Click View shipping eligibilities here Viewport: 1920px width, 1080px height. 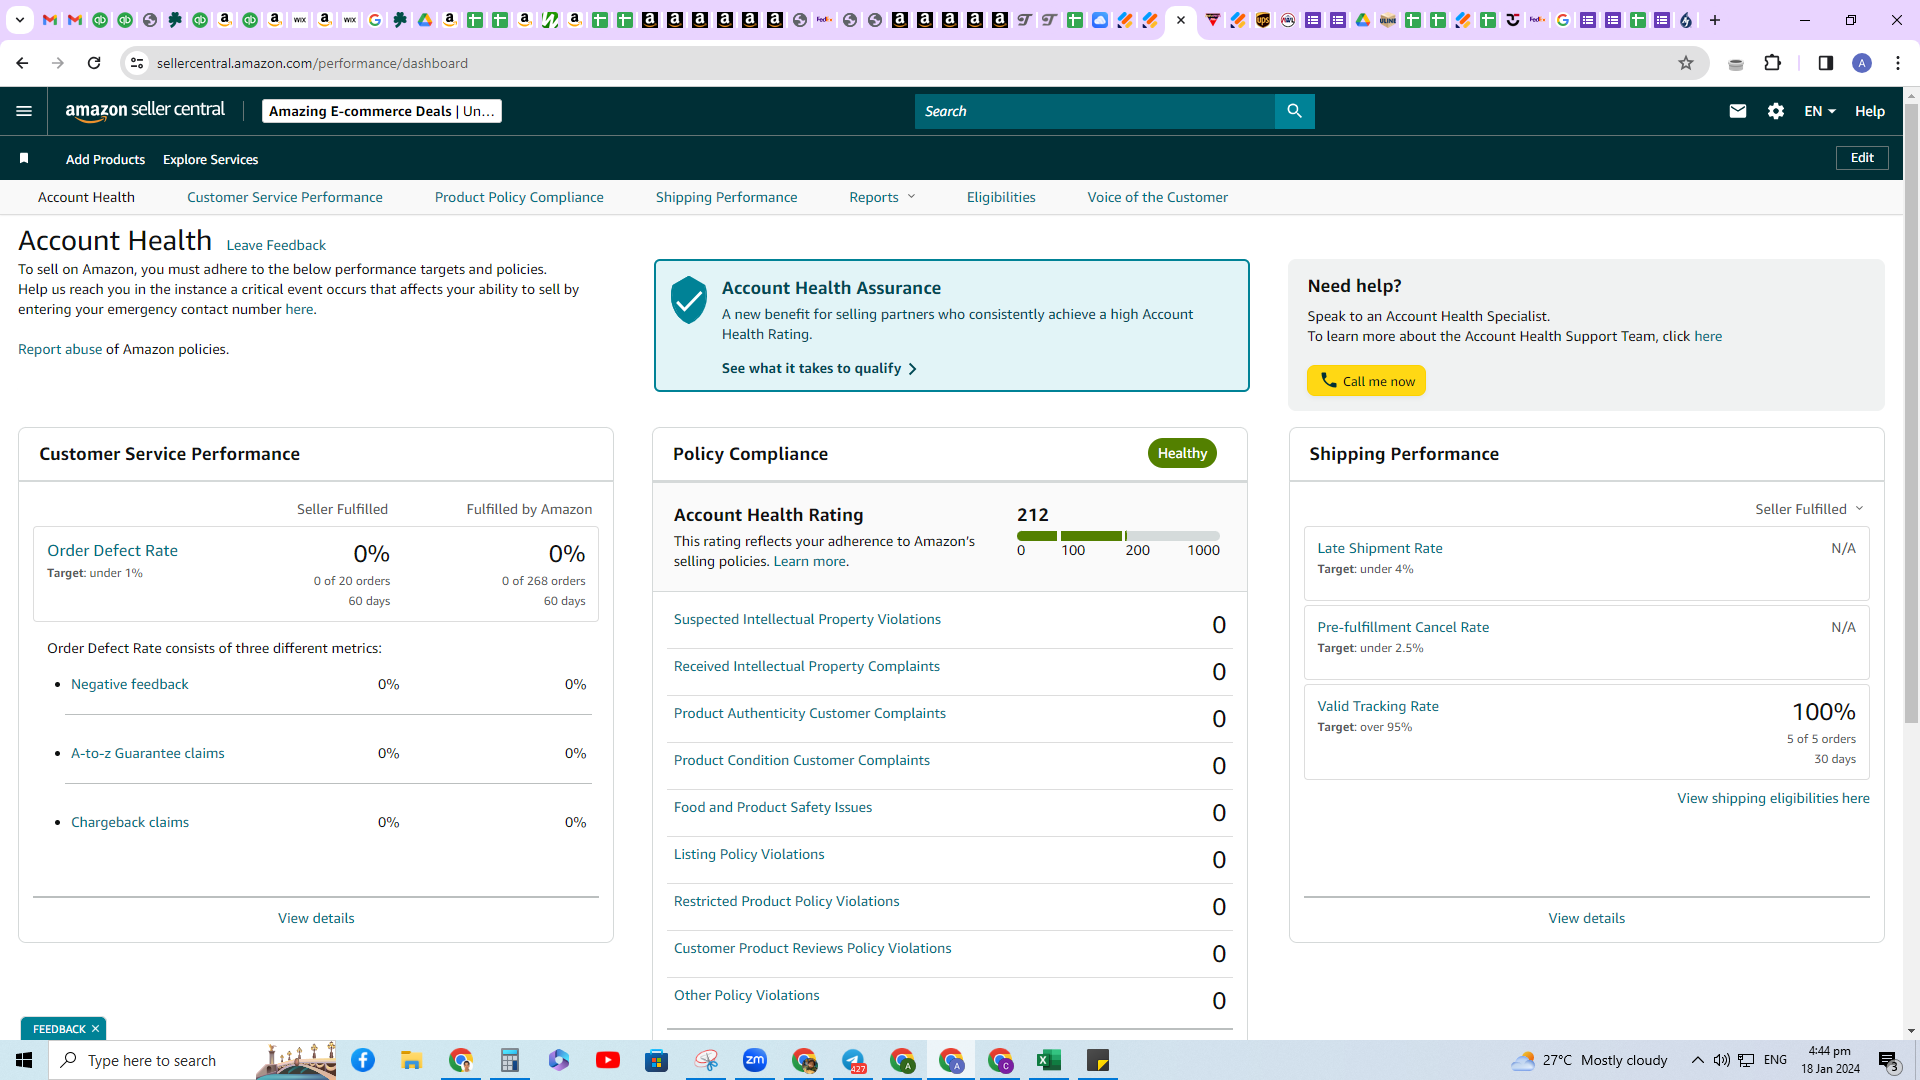1773,798
